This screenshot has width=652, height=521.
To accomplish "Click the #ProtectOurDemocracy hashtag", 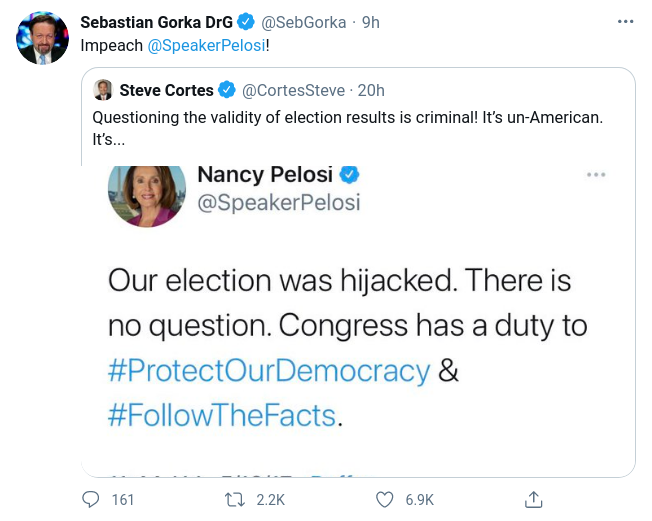I will point(268,371).
